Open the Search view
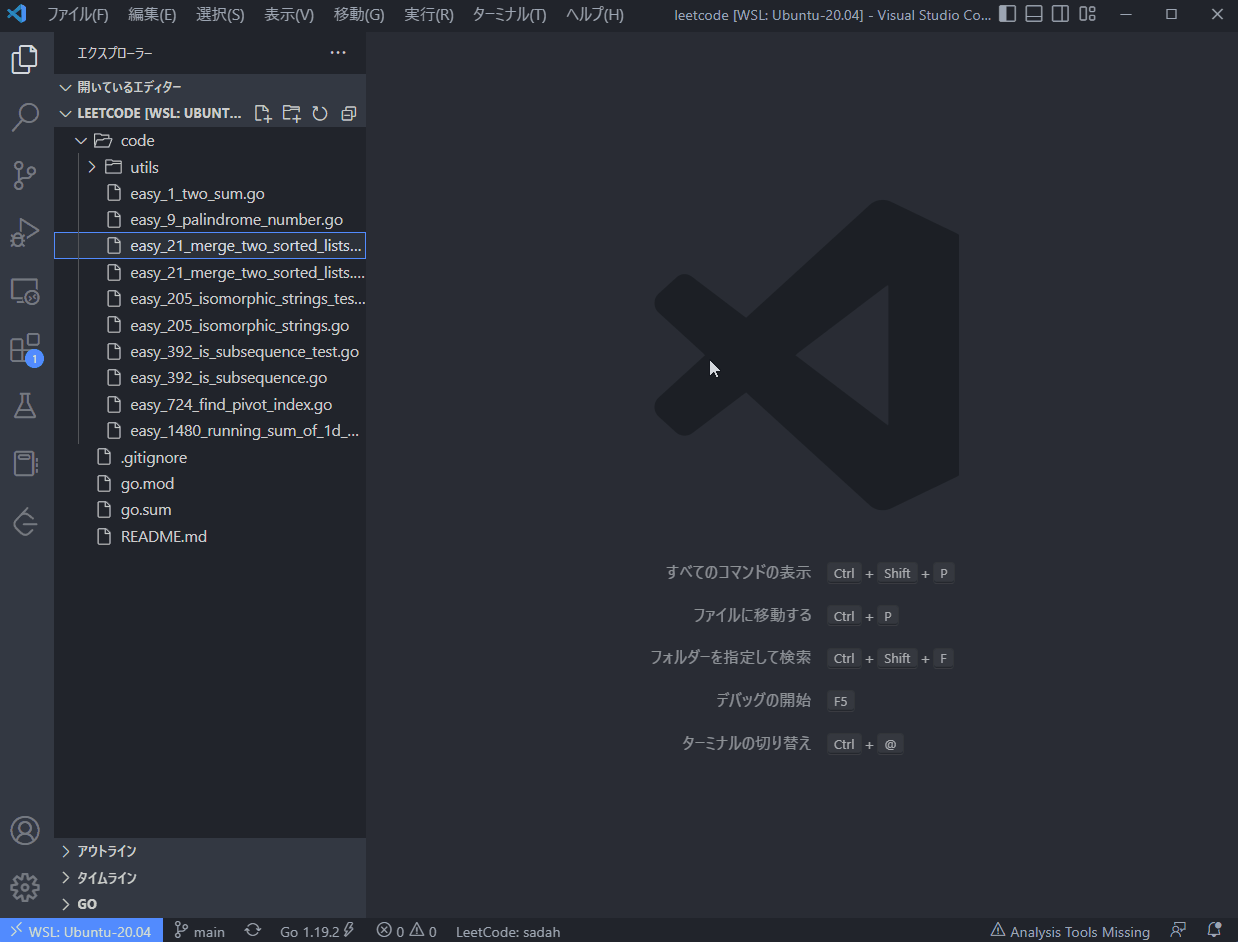This screenshot has width=1238, height=942. (25, 117)
